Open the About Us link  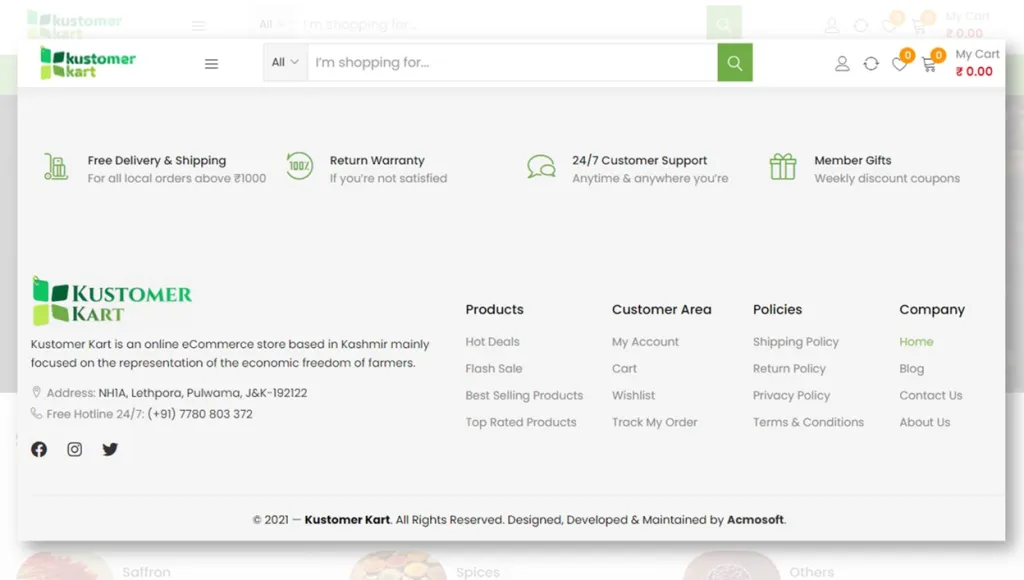[925, 422]
